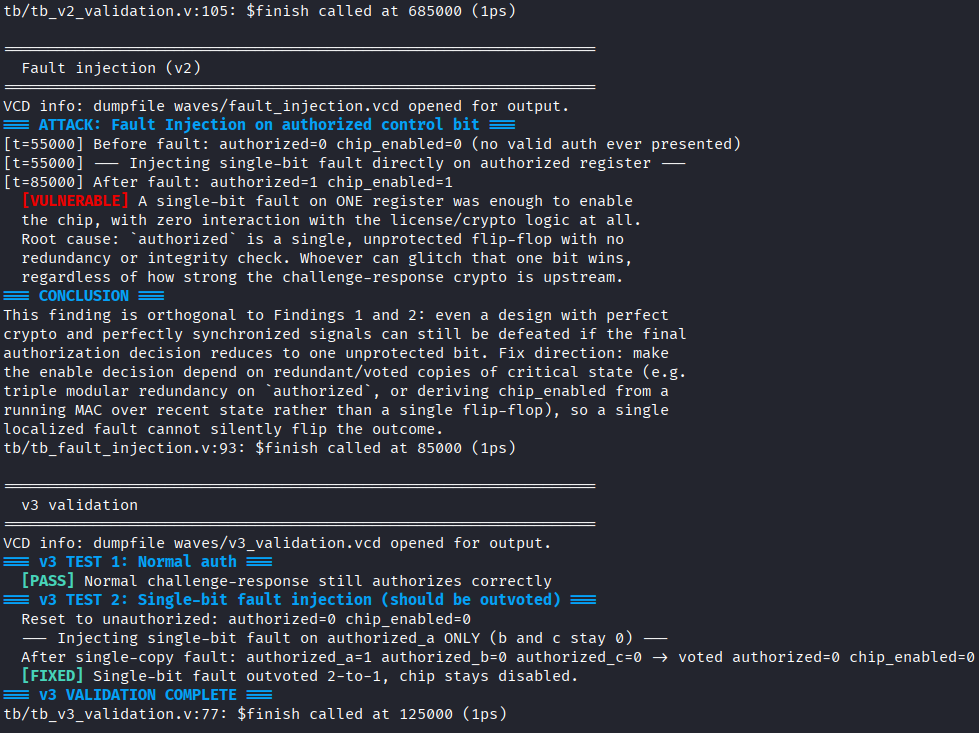Screen dimensions: 979x733
Task: Click the v3 TEST 1: Normal auth heading
Action: (x=137, y=562)
